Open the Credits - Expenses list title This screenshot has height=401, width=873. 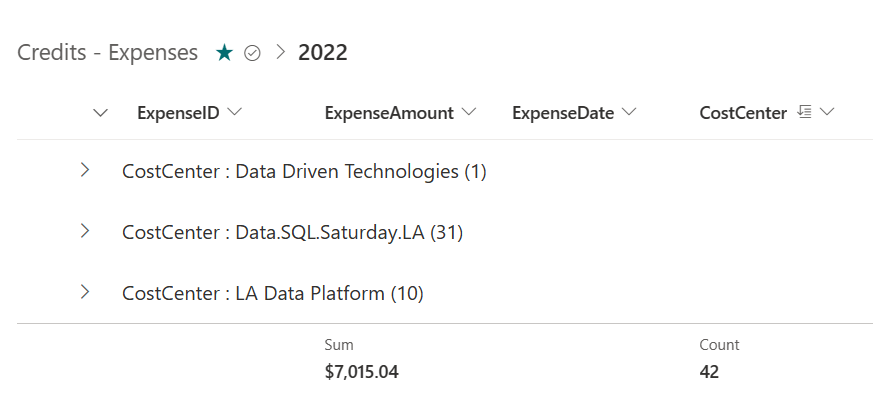108,54
